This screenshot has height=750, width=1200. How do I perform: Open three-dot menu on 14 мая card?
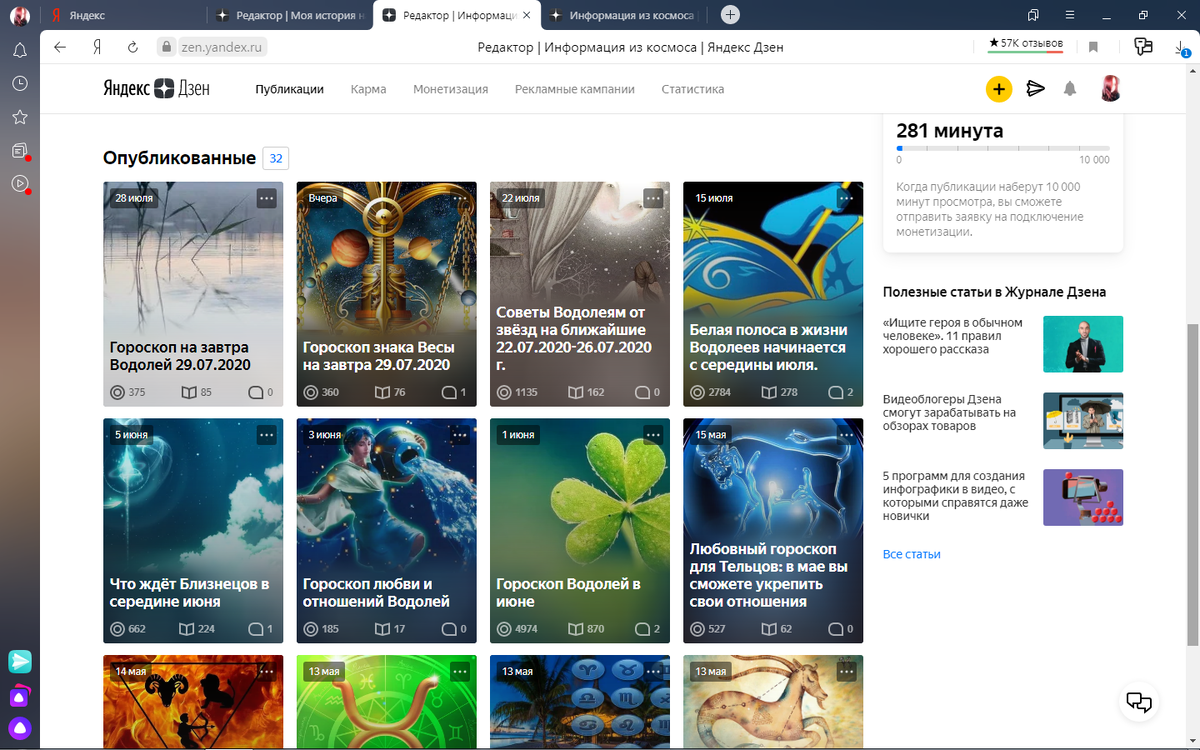[266, 671]
